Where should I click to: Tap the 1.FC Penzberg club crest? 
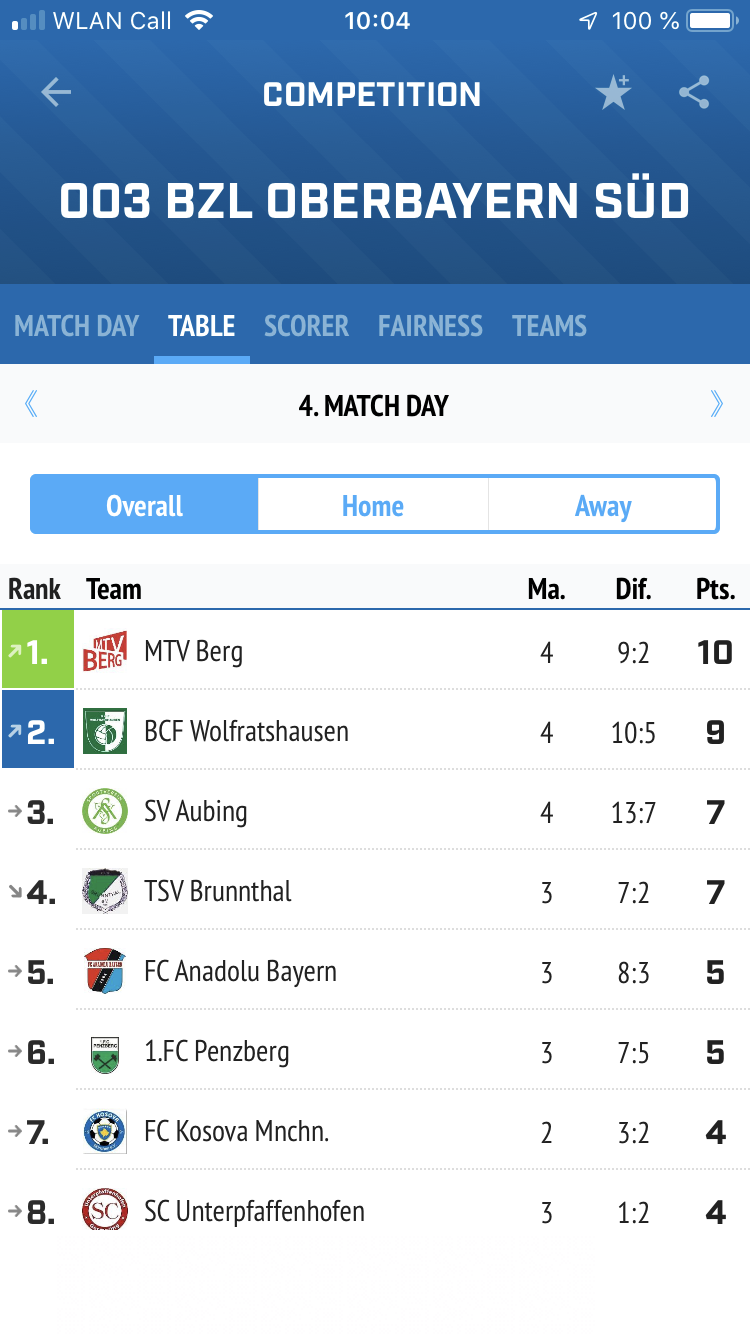(x=105, y=1052)
